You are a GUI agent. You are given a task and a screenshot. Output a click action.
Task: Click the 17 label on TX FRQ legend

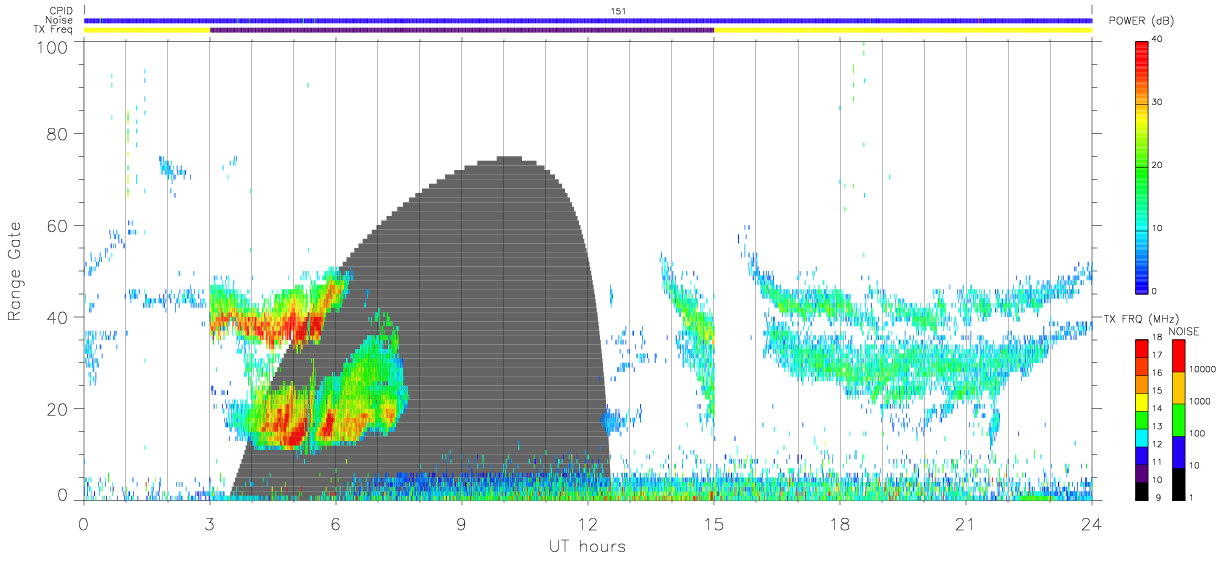1157,354
